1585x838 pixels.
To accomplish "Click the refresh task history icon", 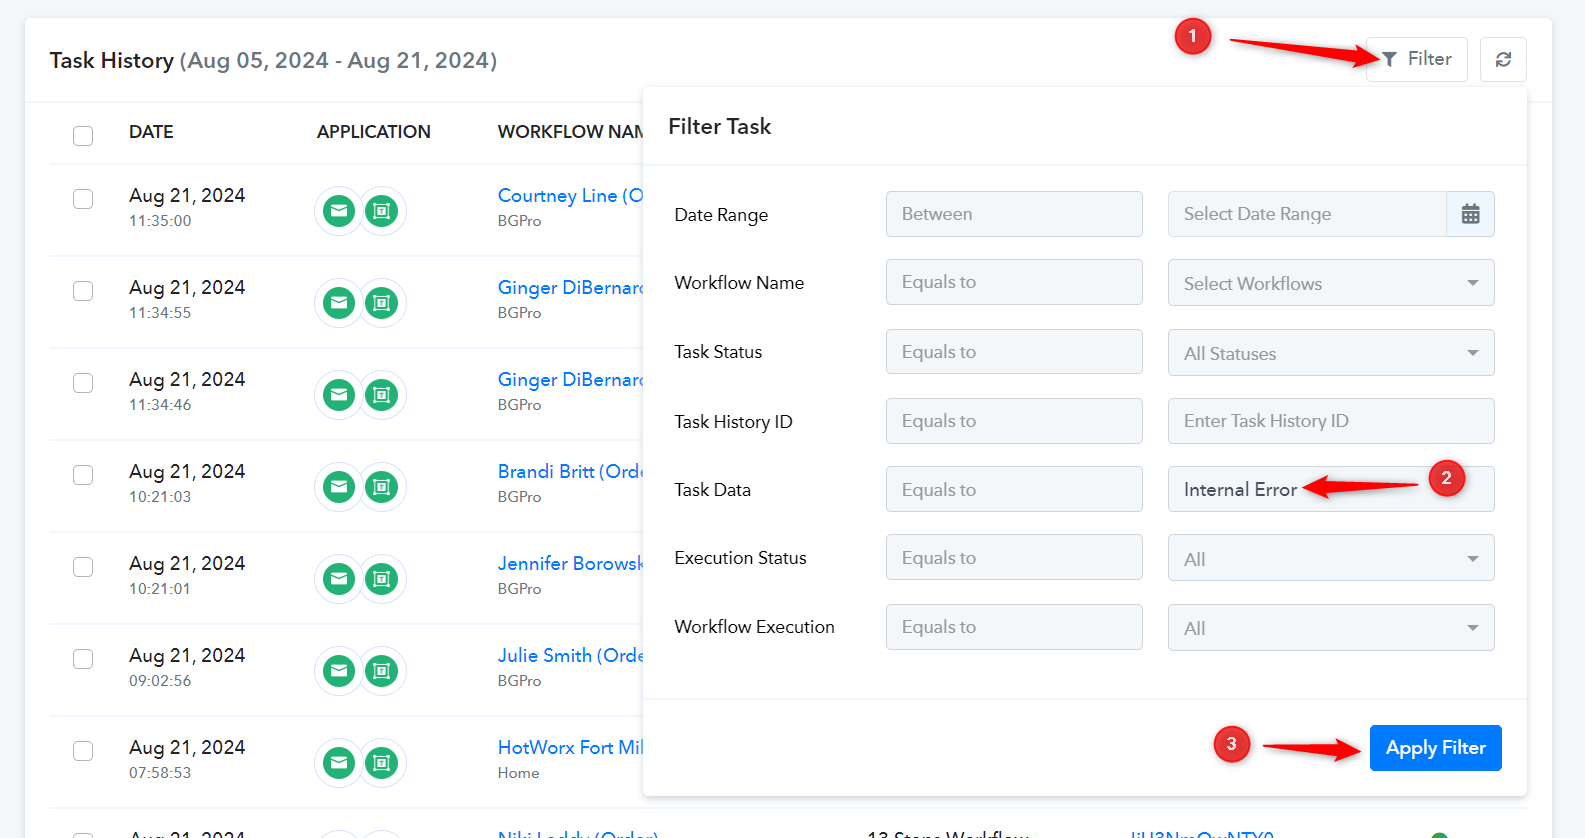I will [x=1503, y=59].
